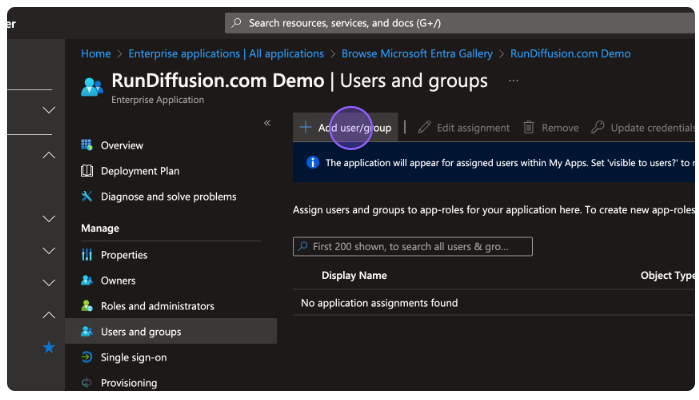The width and height of the screenshot is (699, 400).
Task: Click the Deployment Plan book icon
Action: (x=87, y=171)
